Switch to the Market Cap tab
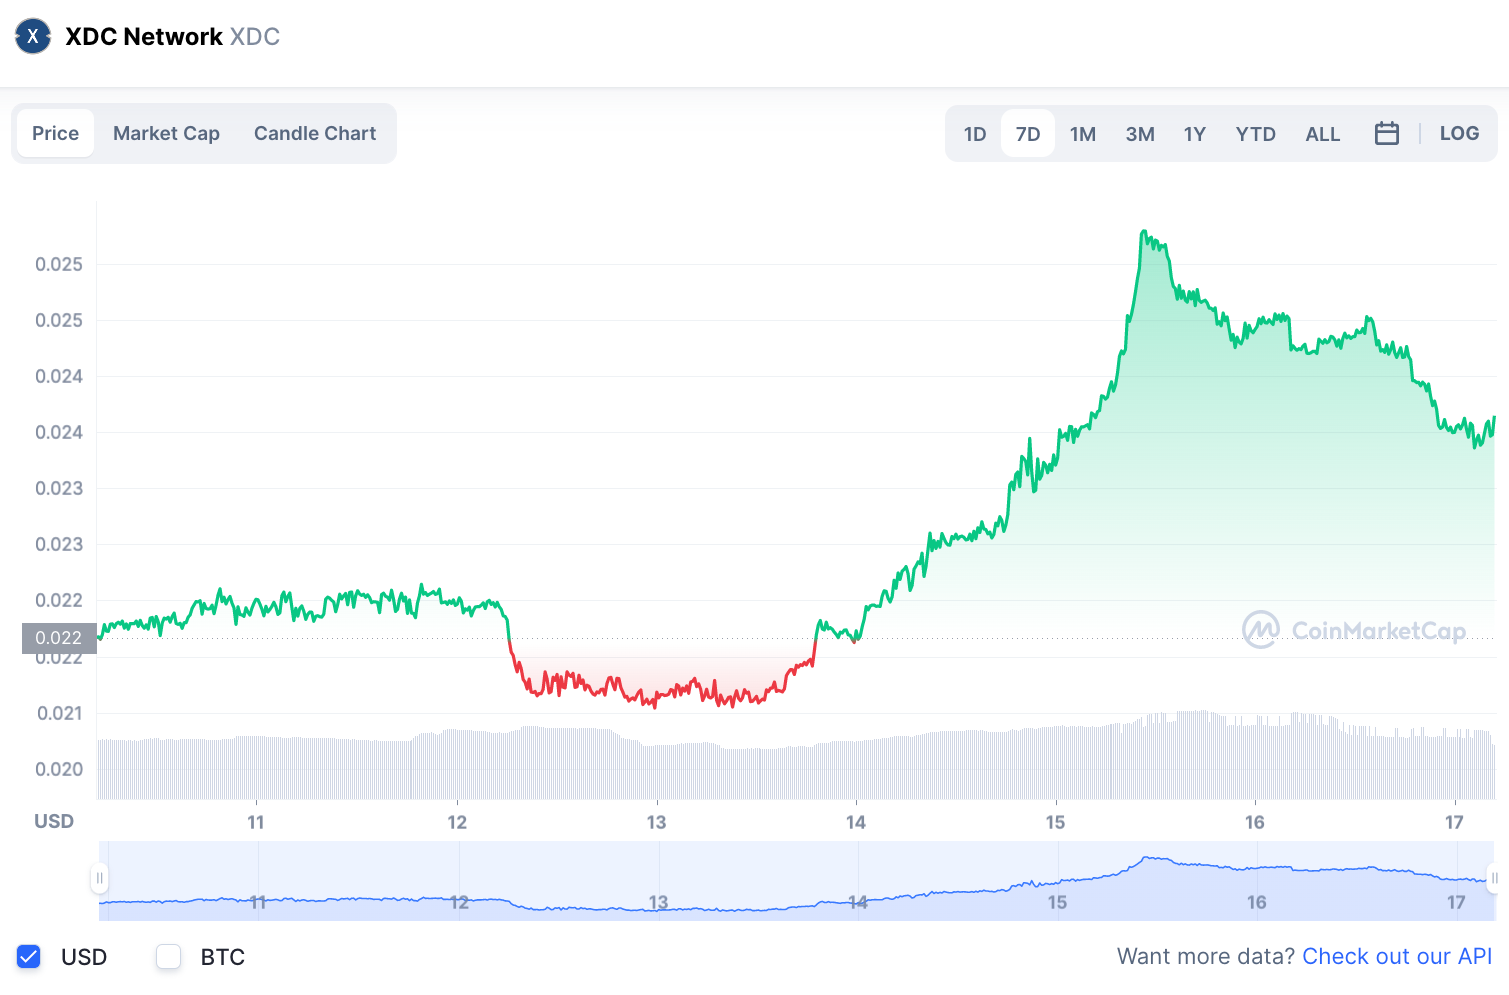The image size is (1509, 995). click(x=166, y=133)
